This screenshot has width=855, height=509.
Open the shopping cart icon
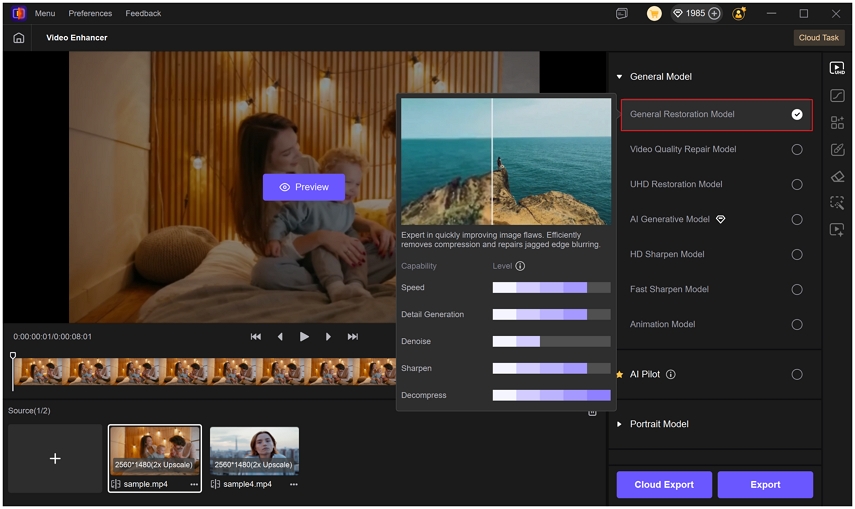coord(654,14)
